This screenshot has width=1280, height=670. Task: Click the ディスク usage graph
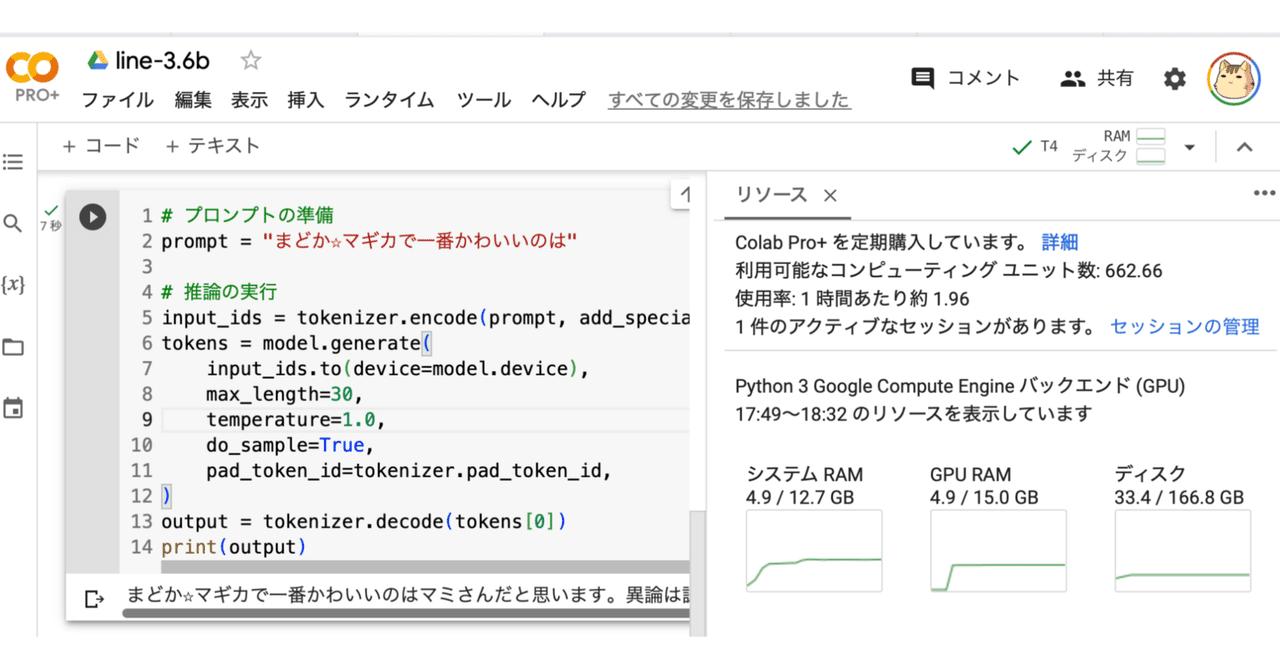1182,551
